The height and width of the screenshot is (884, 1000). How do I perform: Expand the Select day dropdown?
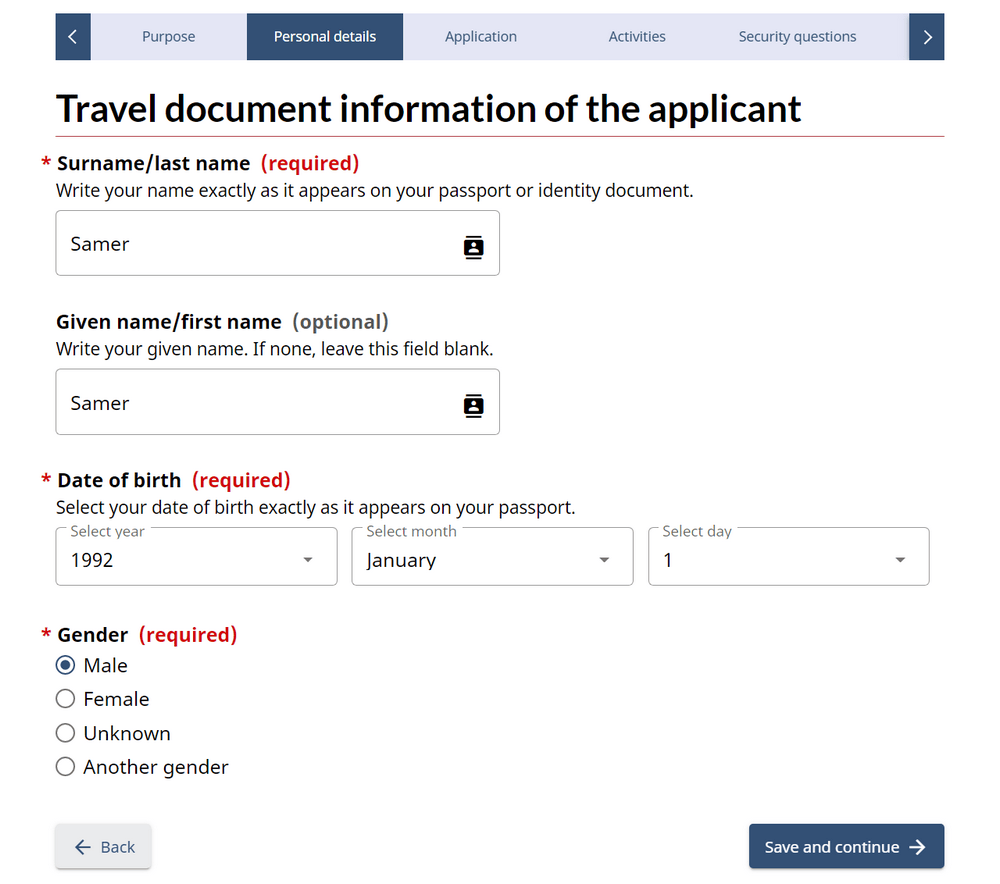tap(788, 560)
